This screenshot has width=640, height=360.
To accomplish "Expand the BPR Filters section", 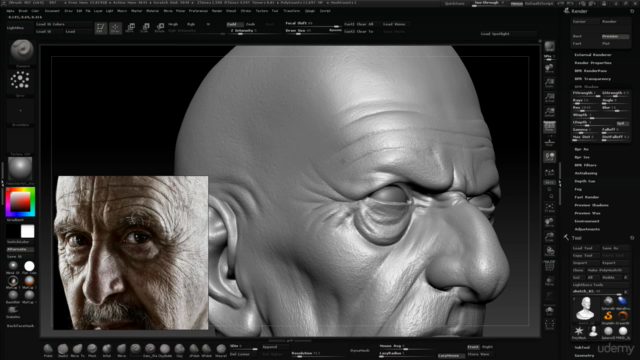I will pos(585,165).
